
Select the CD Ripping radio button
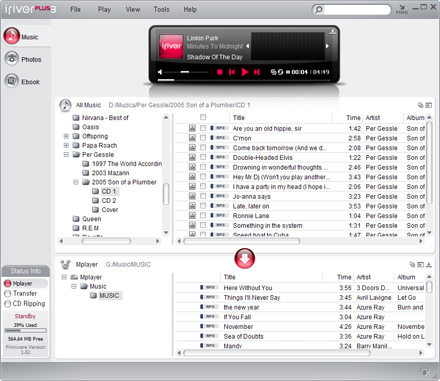8,304
